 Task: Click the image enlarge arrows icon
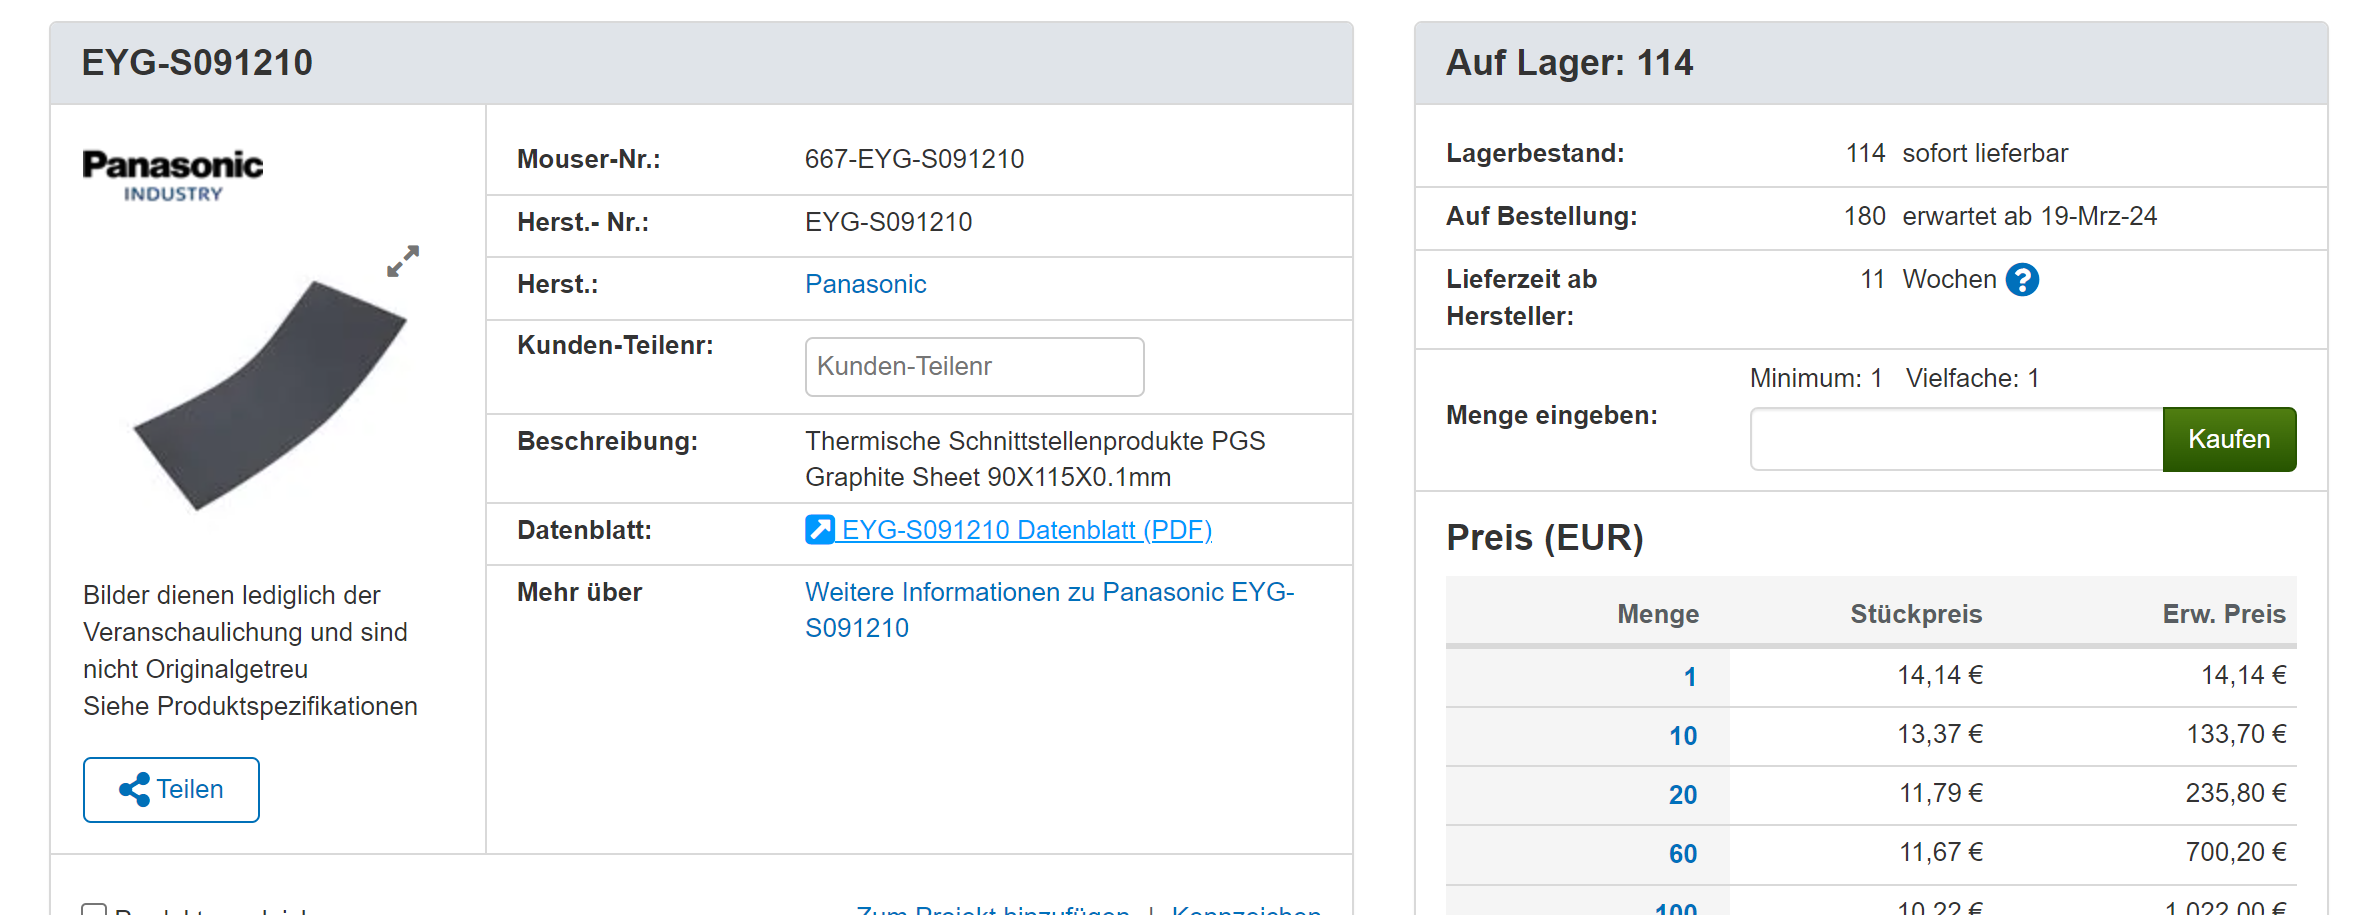(403, 261)
